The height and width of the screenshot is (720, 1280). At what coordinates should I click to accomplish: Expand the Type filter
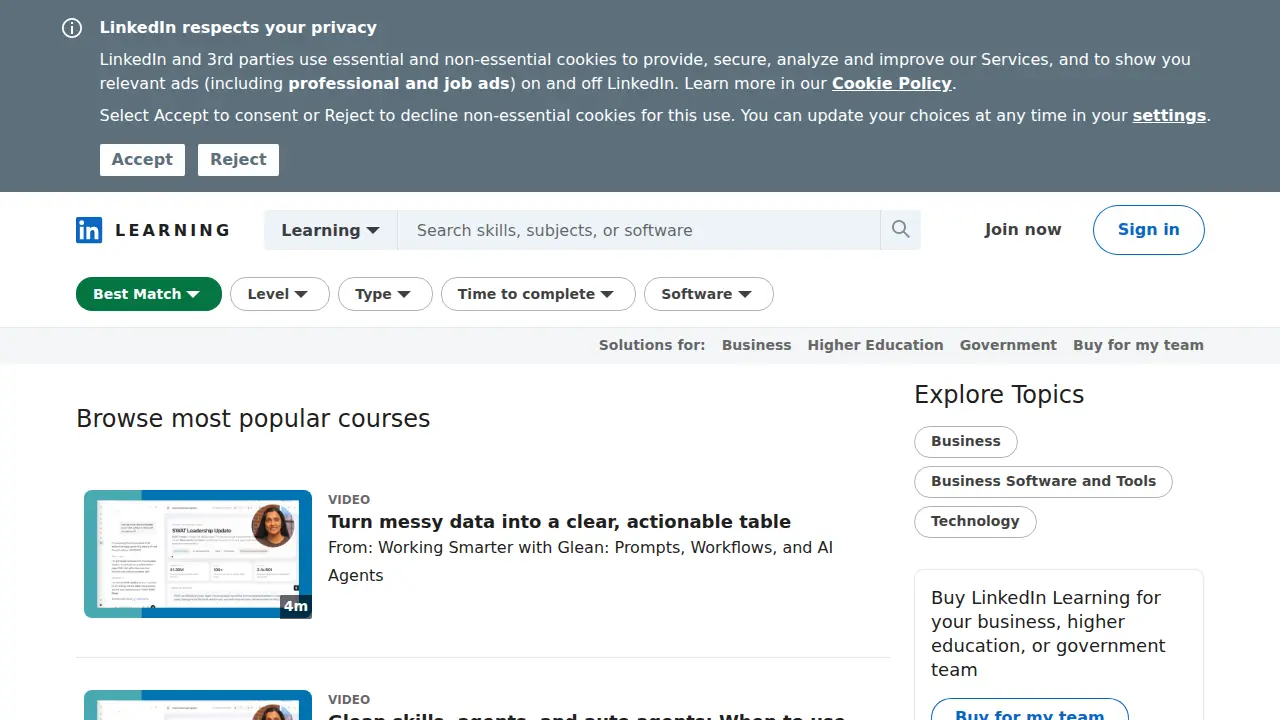385,294
